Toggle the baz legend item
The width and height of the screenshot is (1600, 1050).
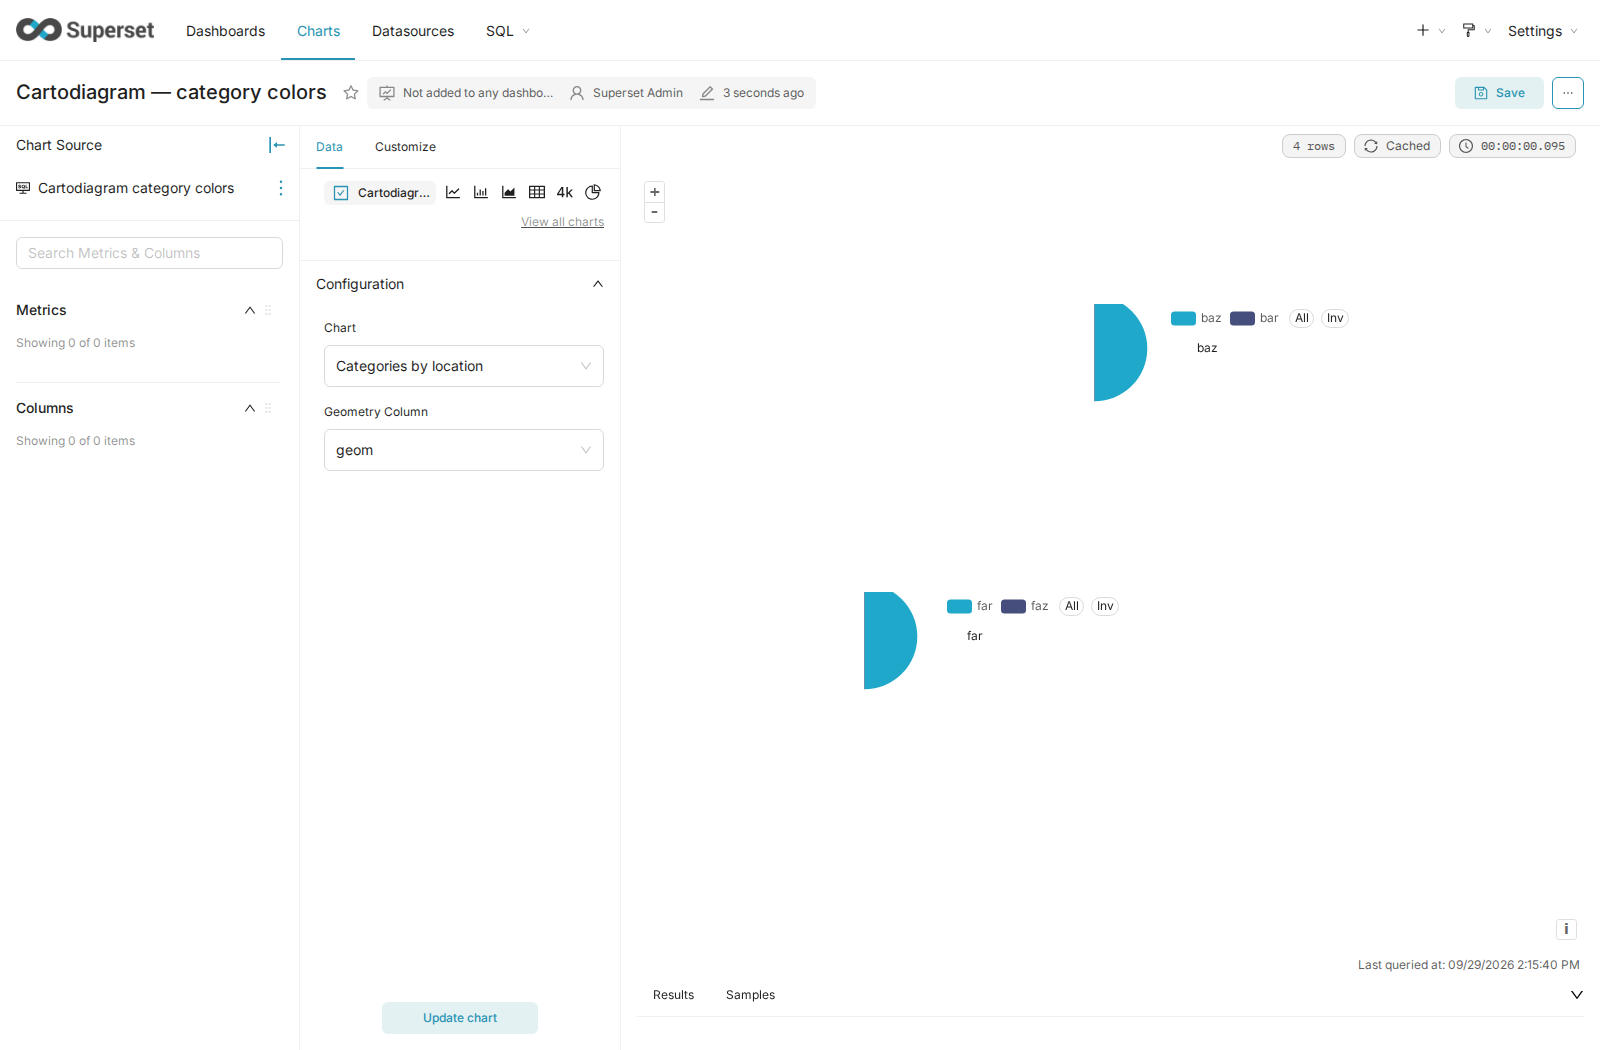[1196, 318]
